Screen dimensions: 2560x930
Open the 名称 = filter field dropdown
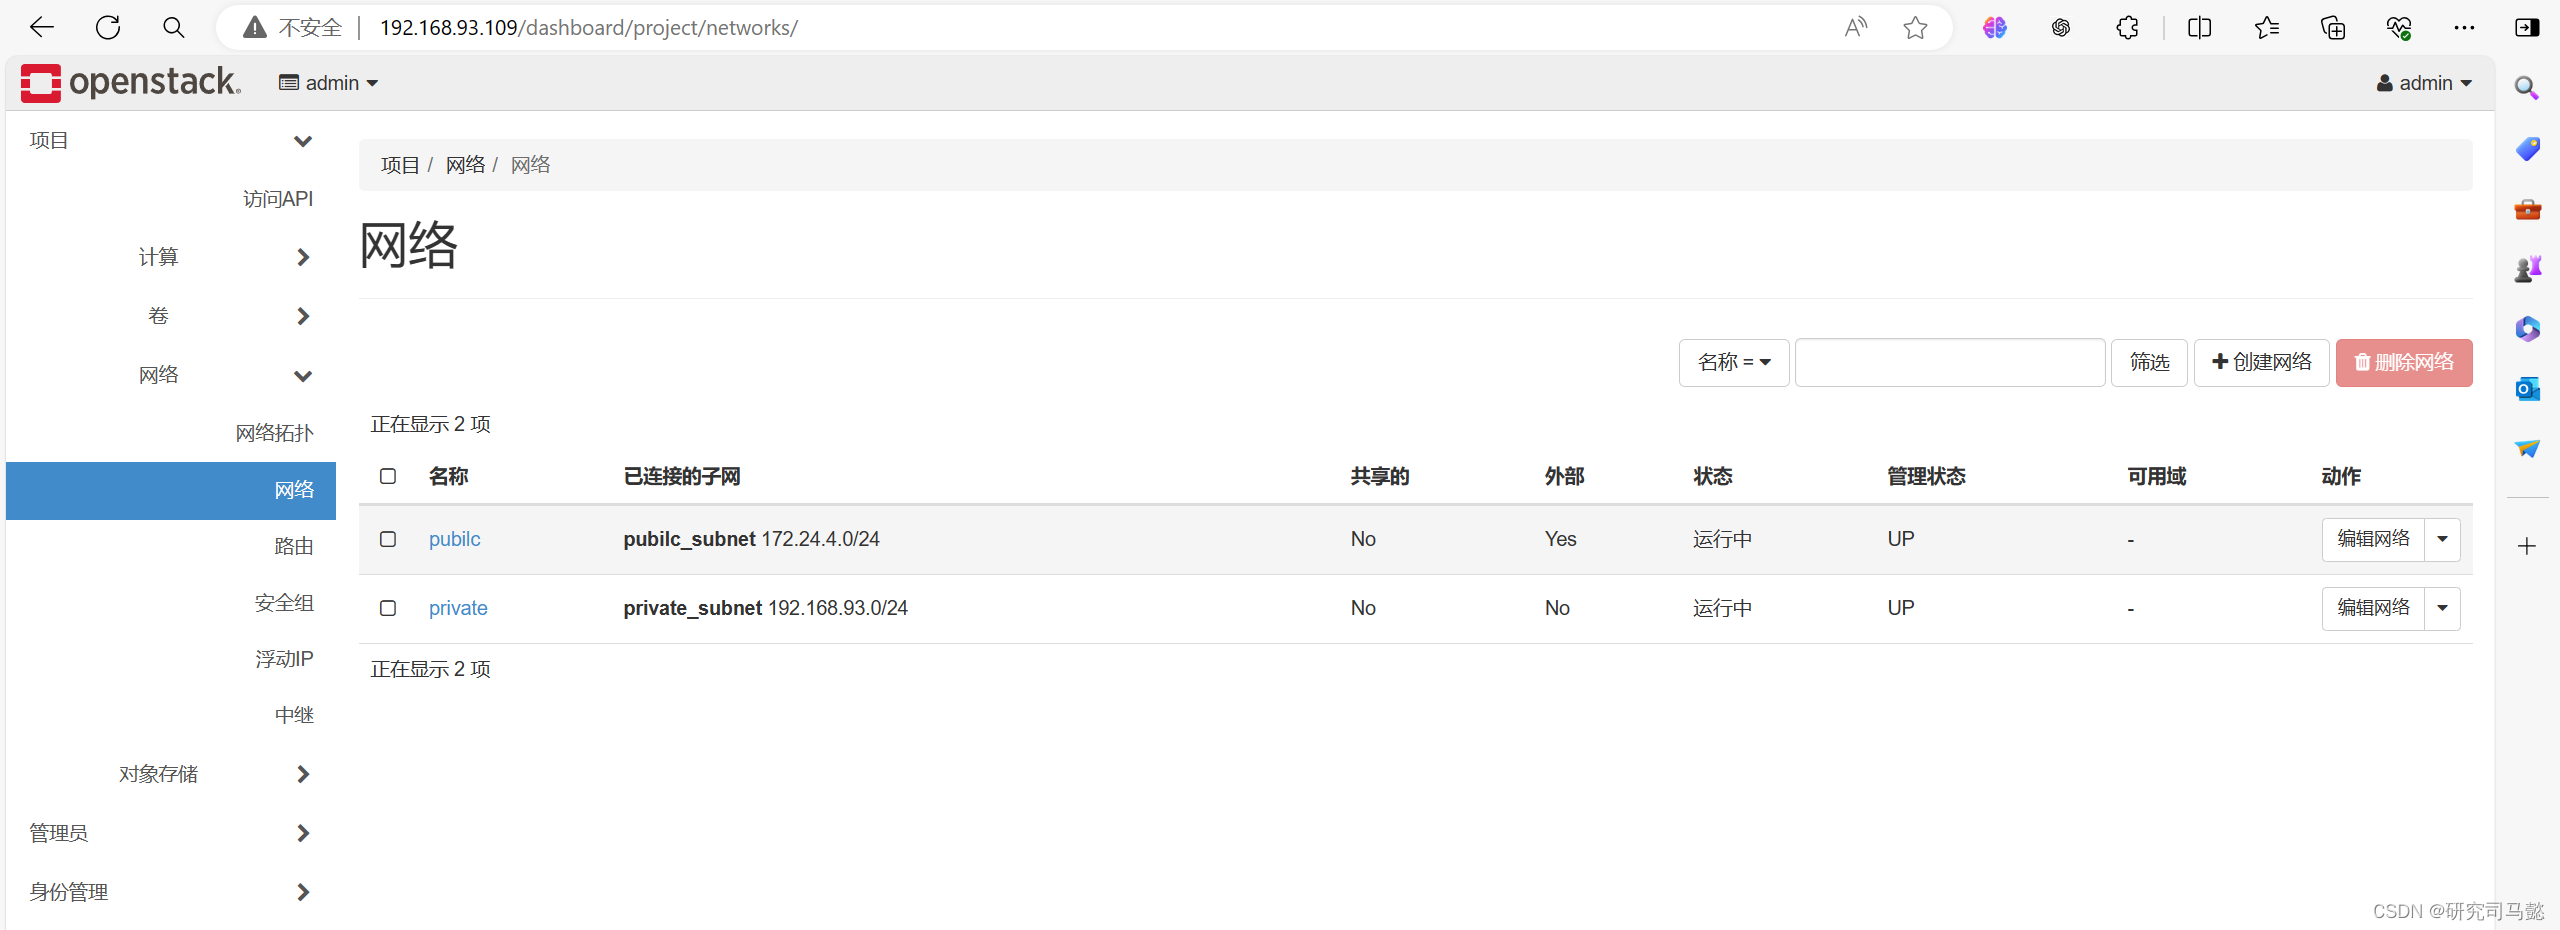tap(1733, 362)
